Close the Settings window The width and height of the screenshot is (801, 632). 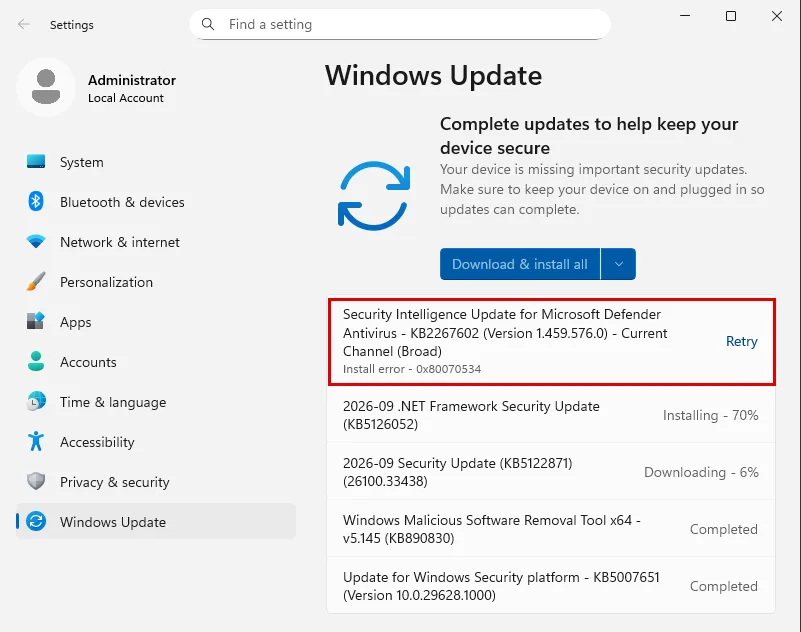pyautogui.click(x=777, y=16)
